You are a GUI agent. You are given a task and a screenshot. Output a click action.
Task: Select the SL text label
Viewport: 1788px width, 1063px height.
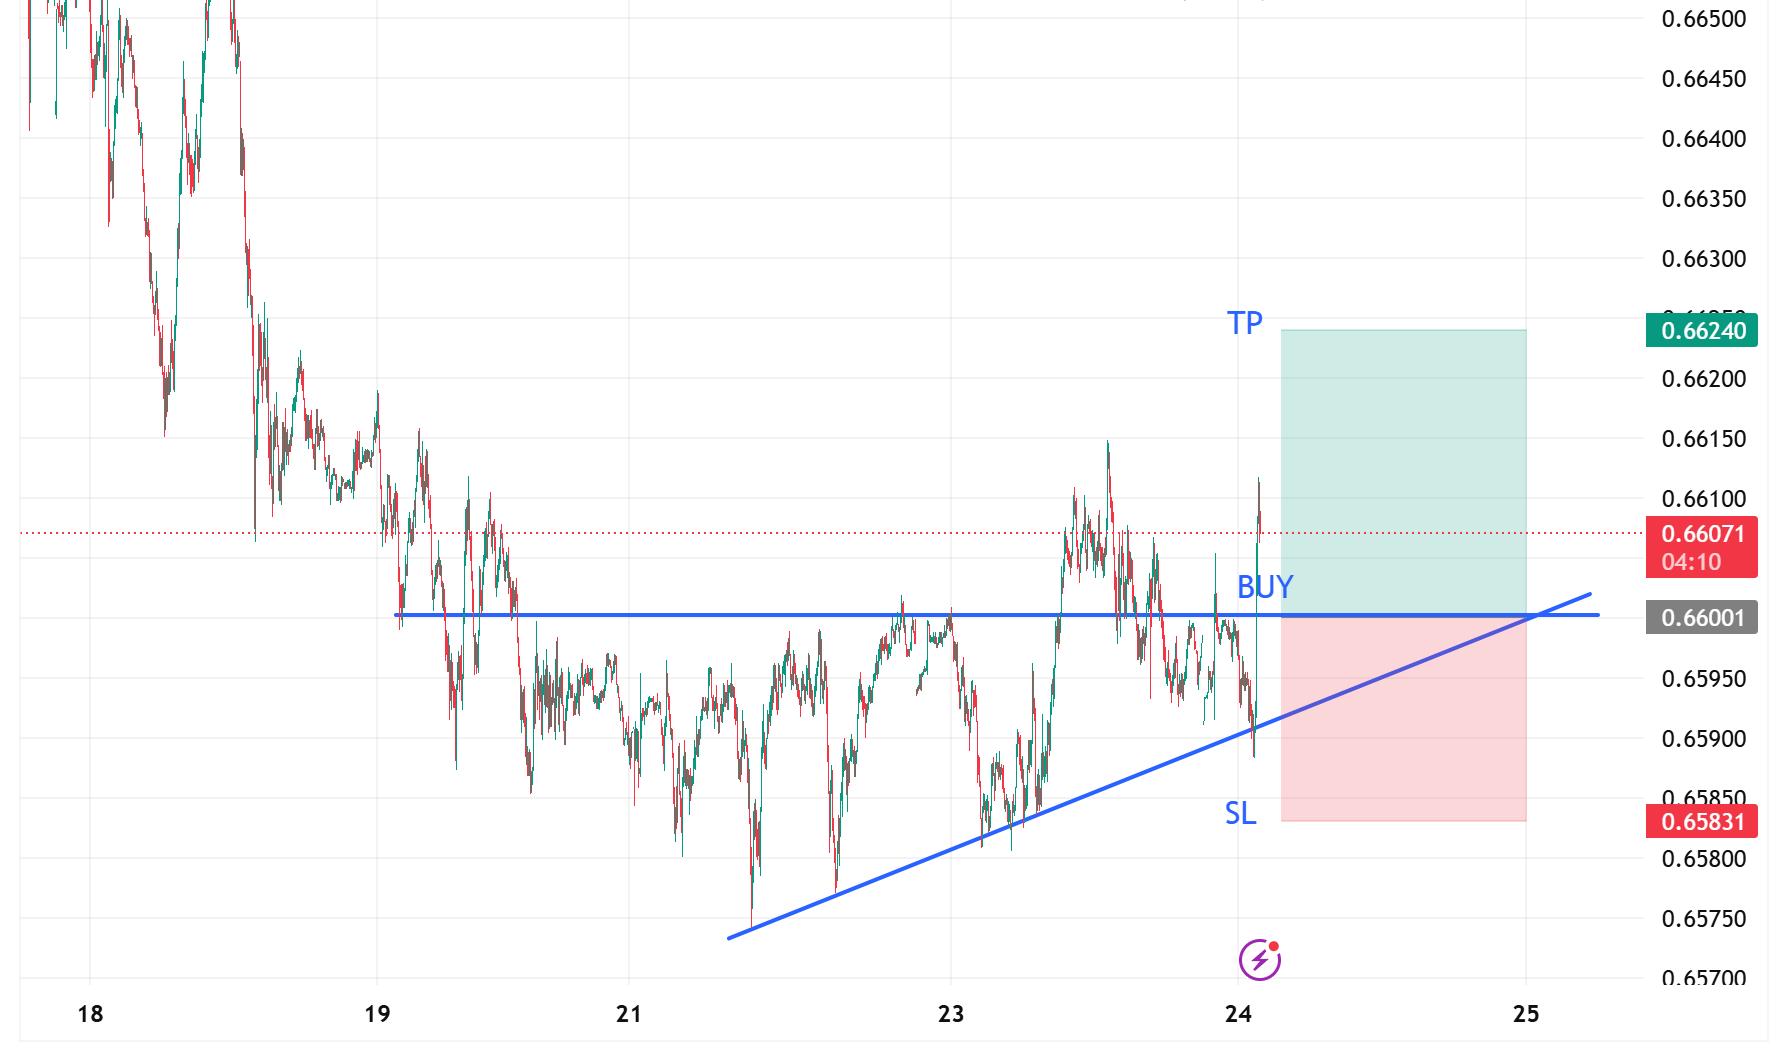pyautogui.click(x=1240, y=814)
